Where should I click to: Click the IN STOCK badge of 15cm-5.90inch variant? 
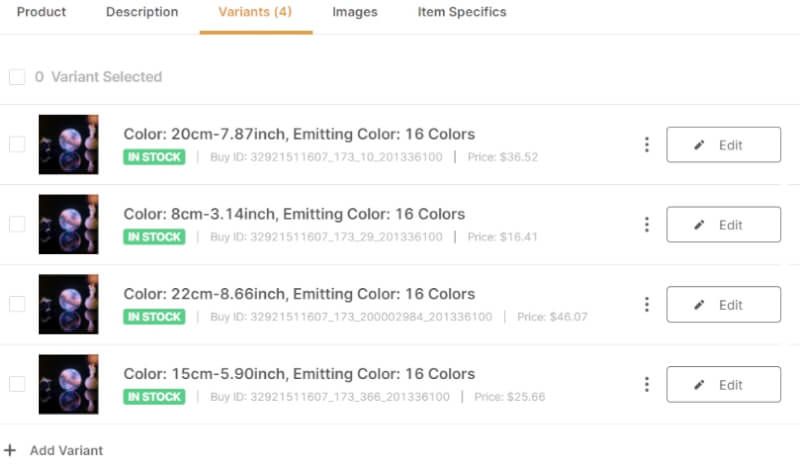(154, 396)
